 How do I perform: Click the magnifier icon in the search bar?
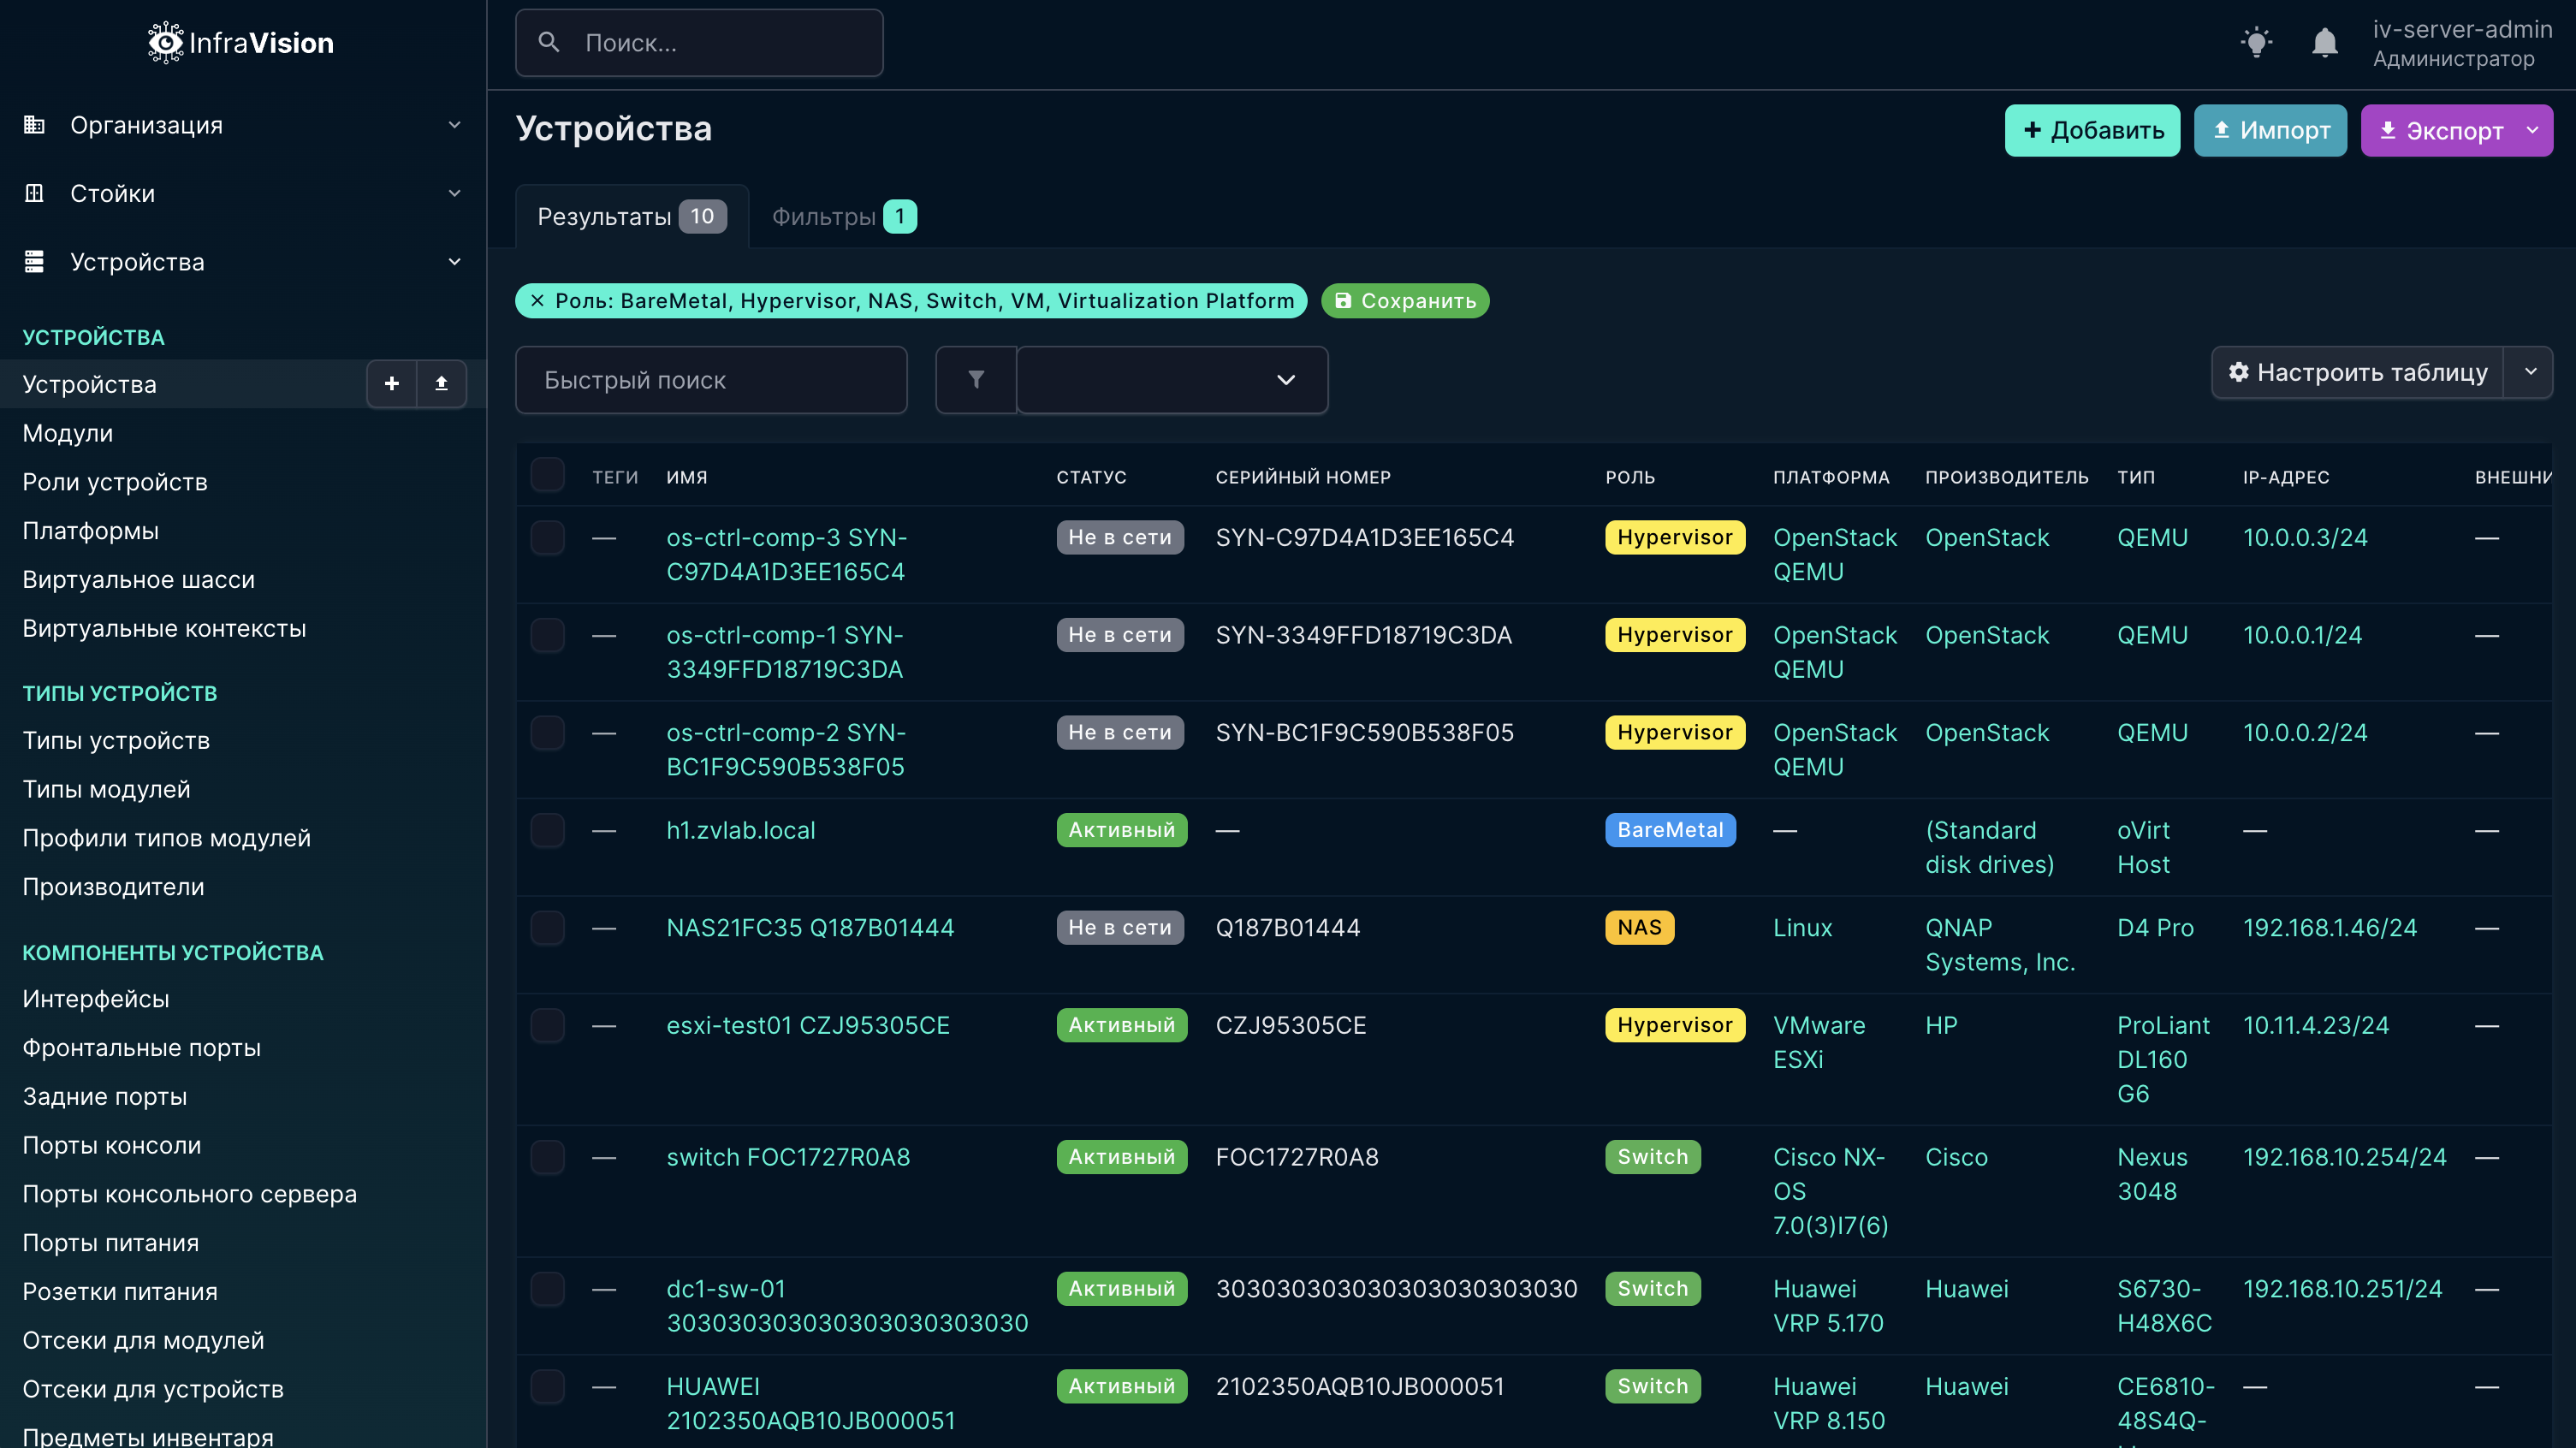coord(549,43)
